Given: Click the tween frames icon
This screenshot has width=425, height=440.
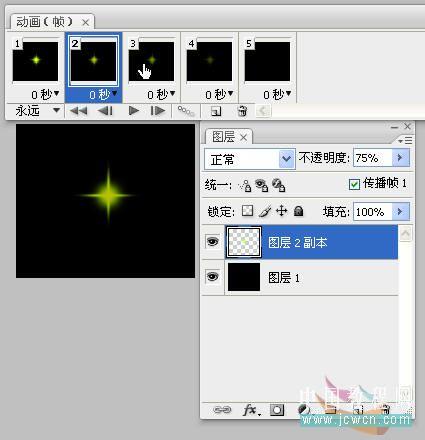Looking at the screenshot, I should tap(186, 111).
